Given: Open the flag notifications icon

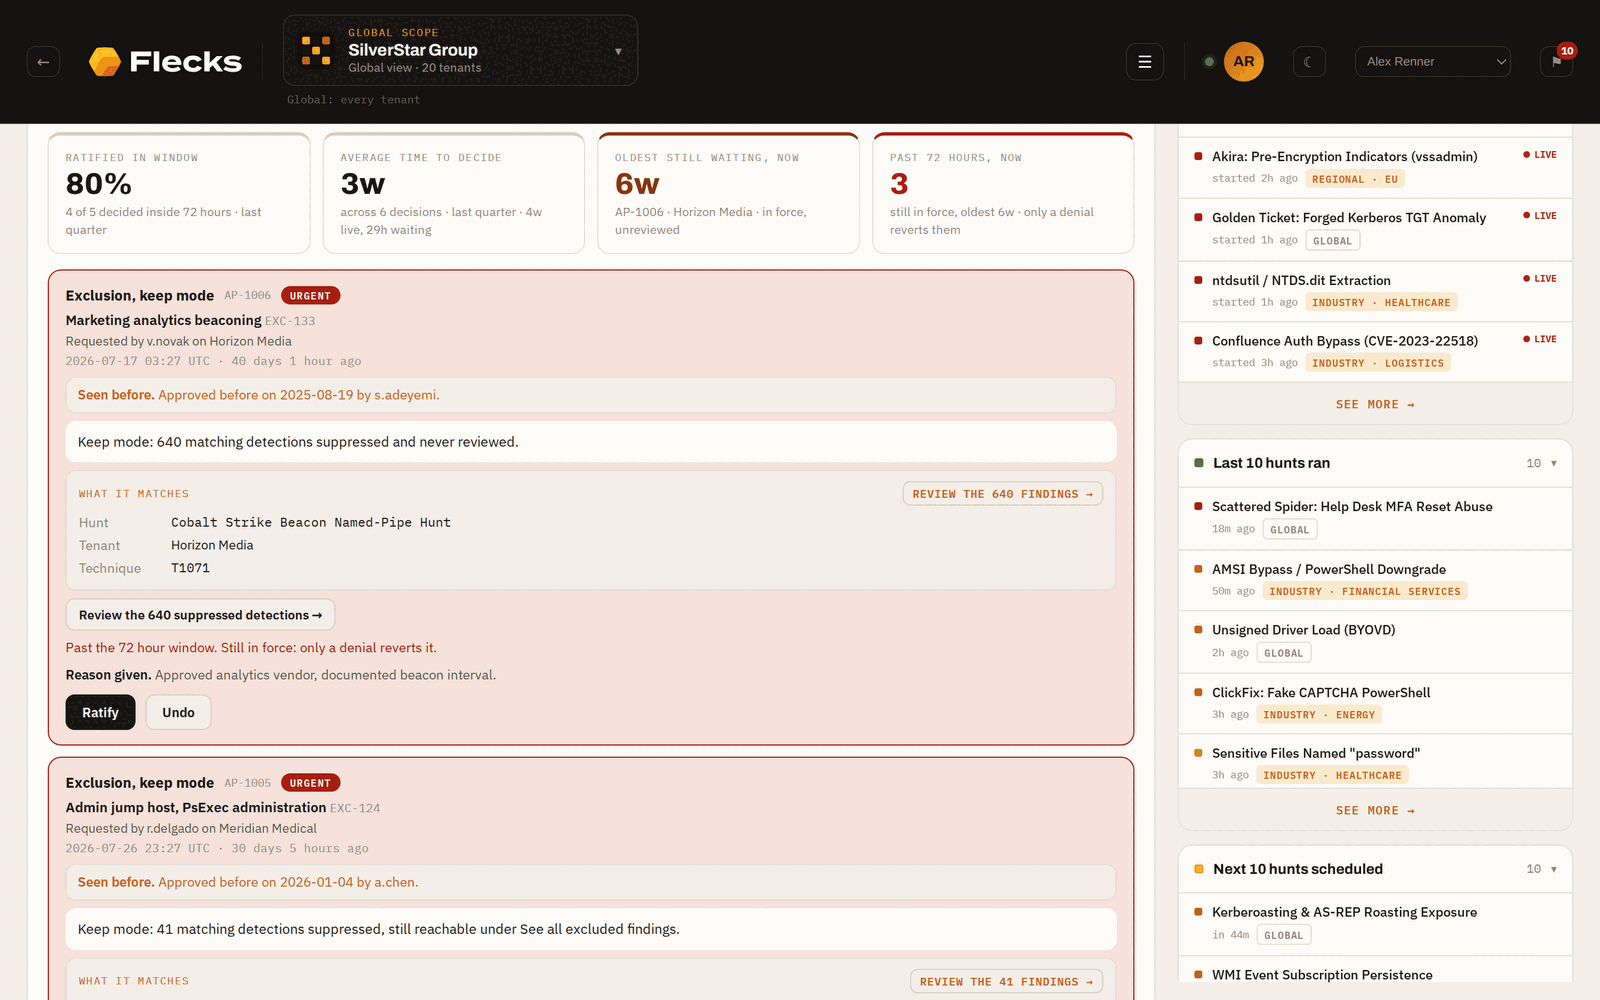Looking at the screenshot, I should click(1556, 62).
